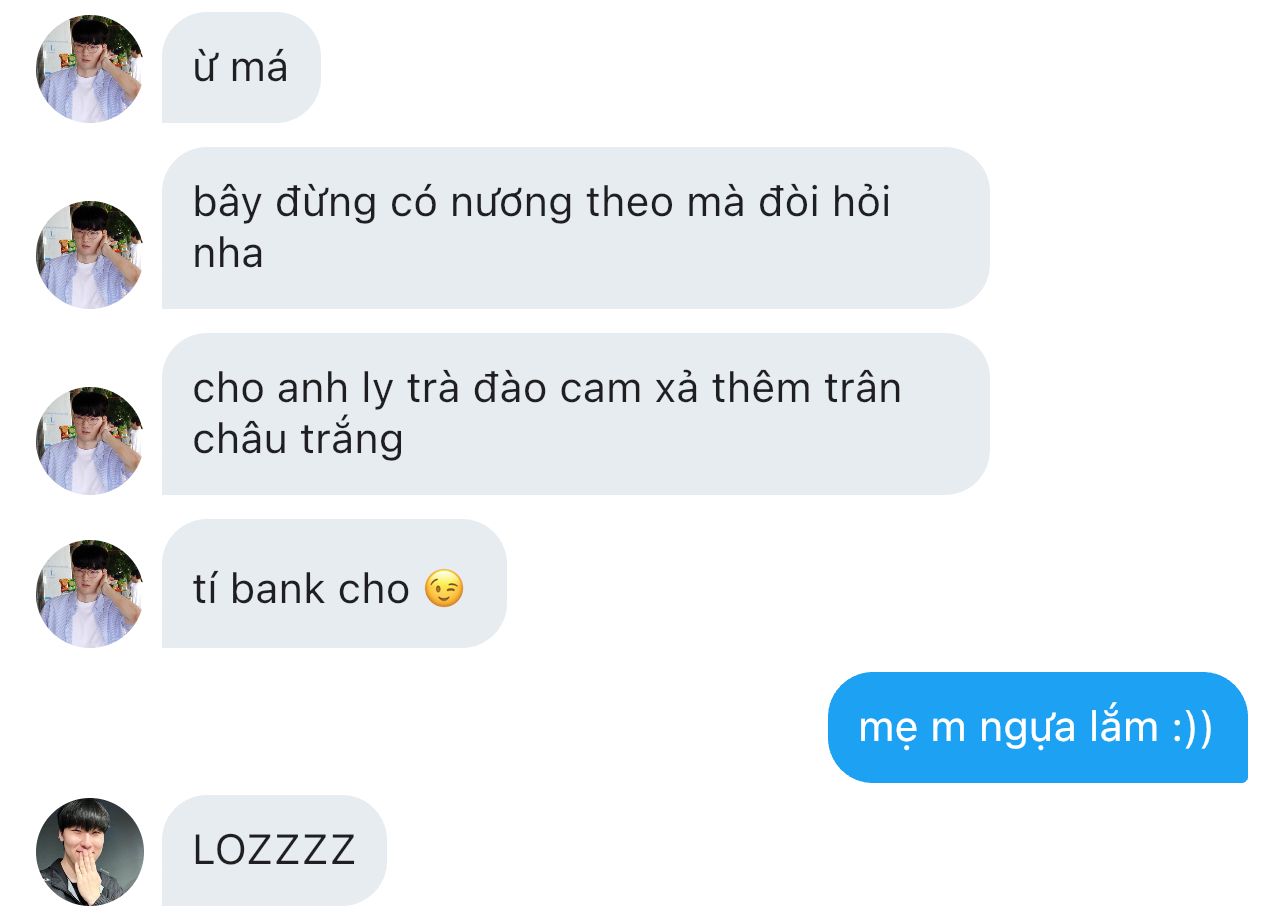Click the "bây đừng có nương theo" message bubble
Image resolution: width=1284 pixels, height=915 pixels.
coord(576,228)
